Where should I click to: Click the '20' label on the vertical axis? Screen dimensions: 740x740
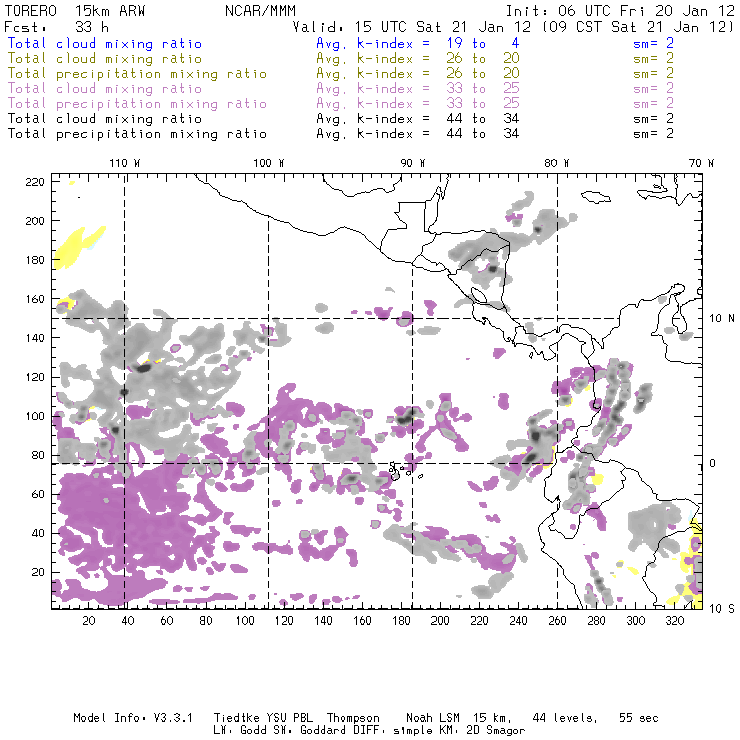pos(38,572)
